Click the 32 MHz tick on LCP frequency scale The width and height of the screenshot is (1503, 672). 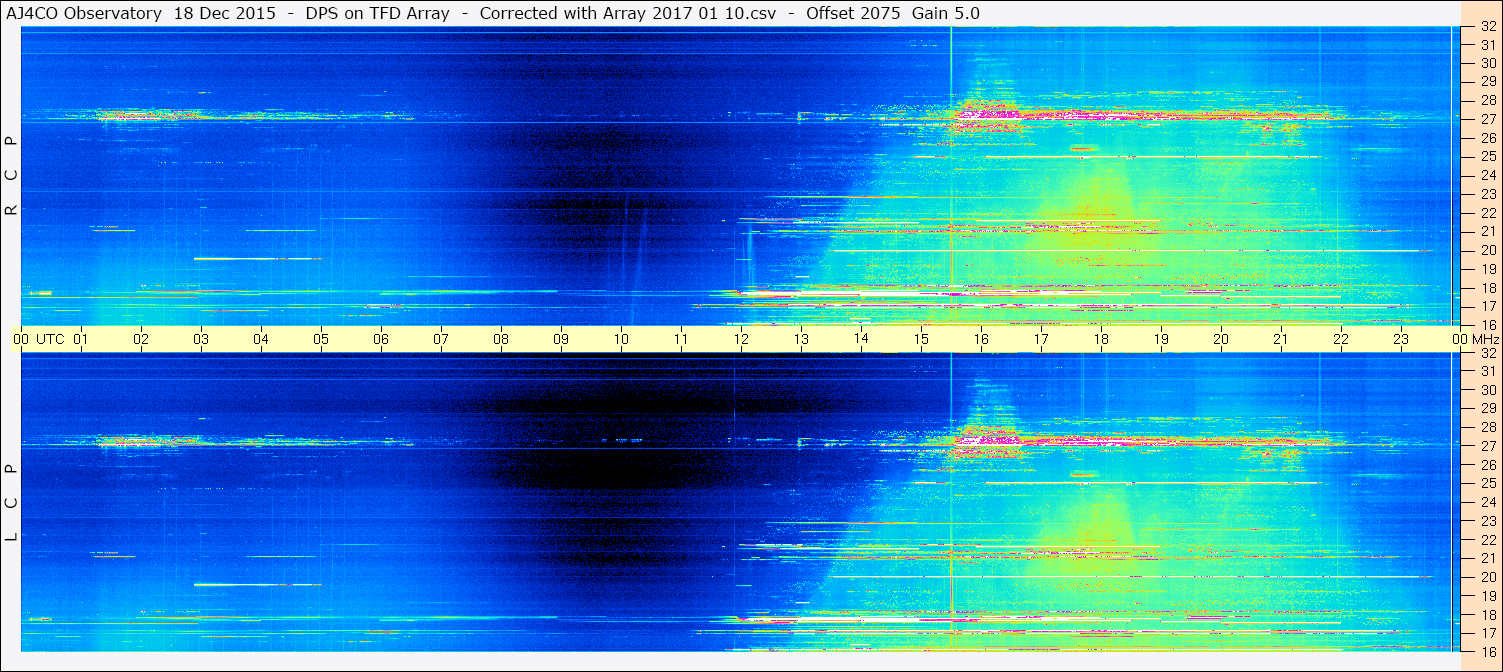[1487, 353]
